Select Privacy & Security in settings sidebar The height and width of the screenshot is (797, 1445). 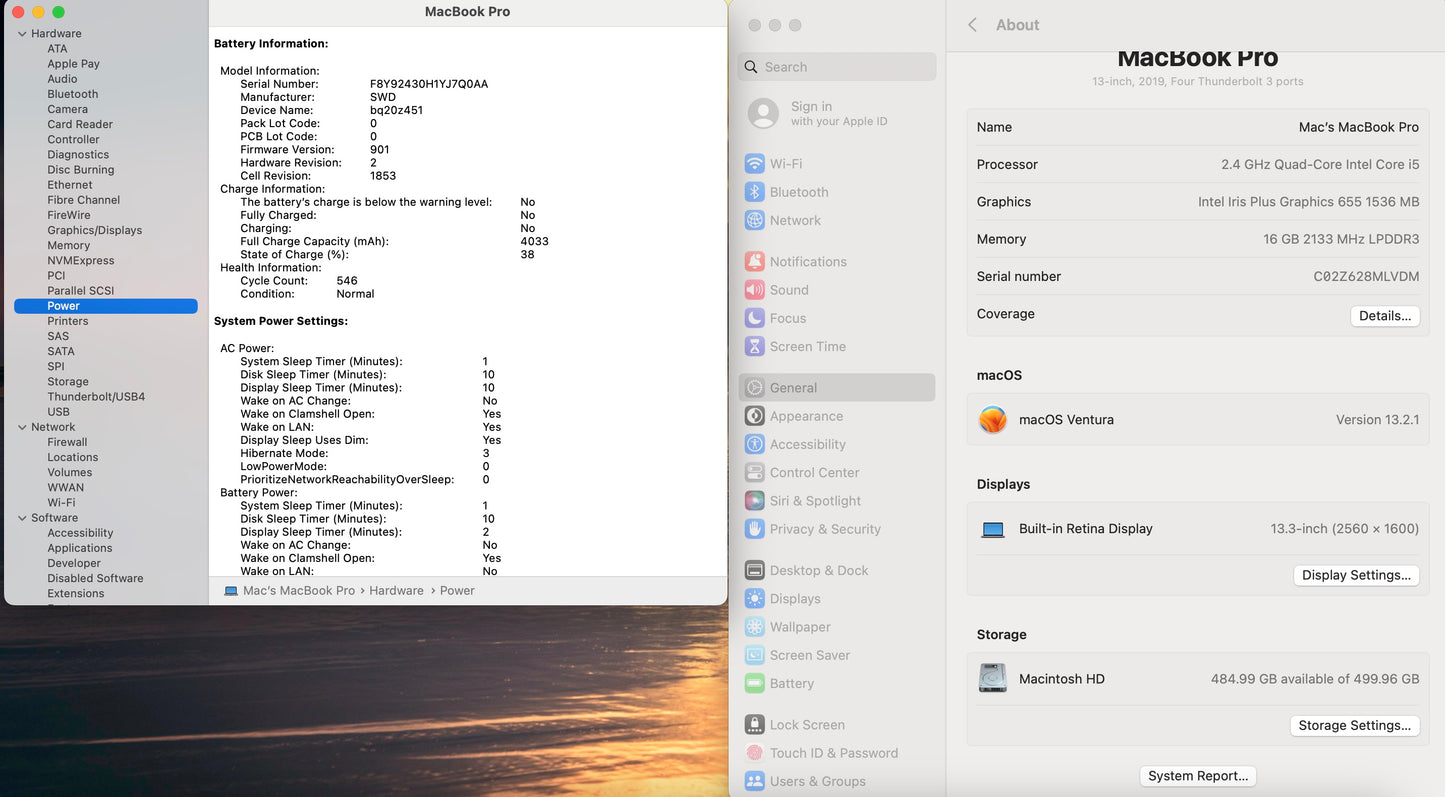pos(824,529)
